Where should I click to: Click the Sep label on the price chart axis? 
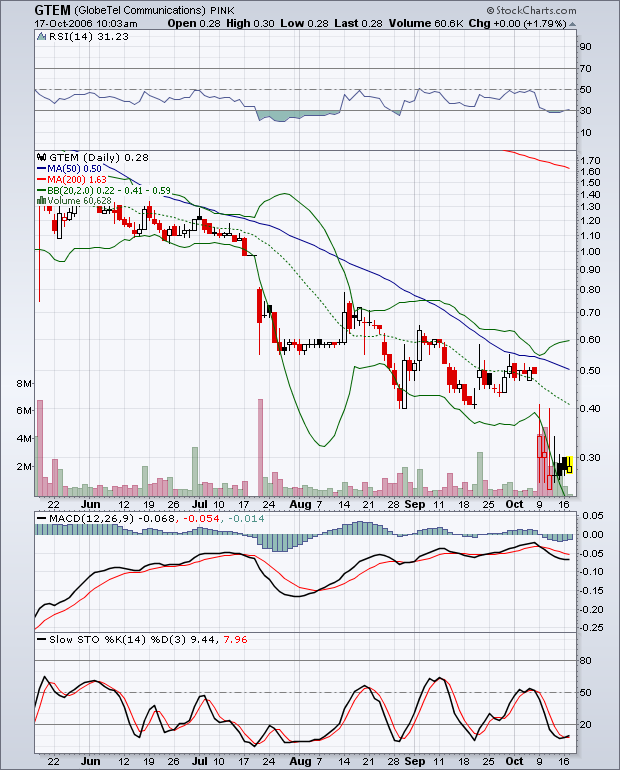[x=415, y=504]
